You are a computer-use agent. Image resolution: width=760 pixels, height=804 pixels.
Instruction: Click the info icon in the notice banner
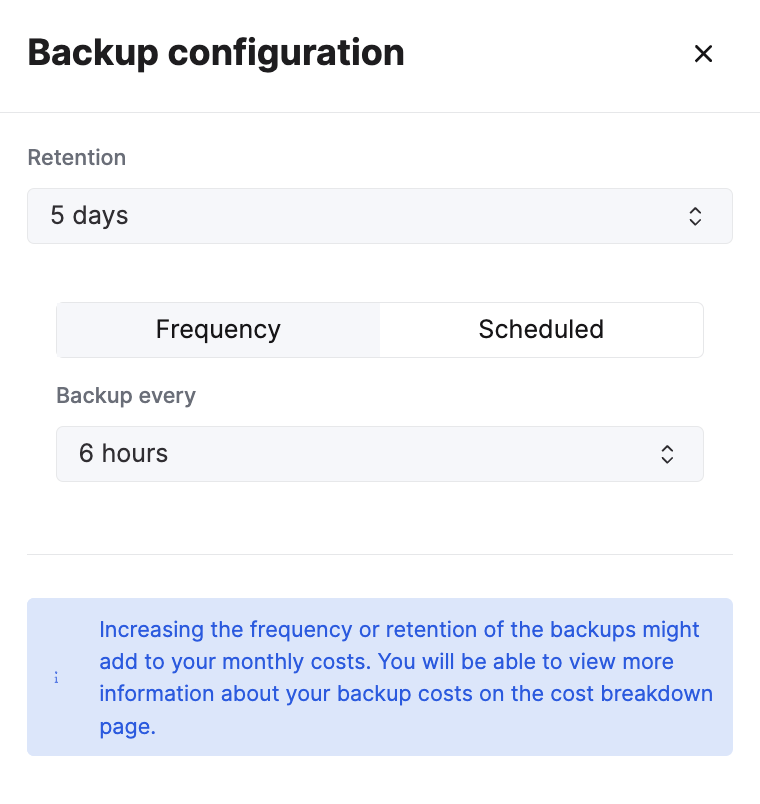coord(56,677)
